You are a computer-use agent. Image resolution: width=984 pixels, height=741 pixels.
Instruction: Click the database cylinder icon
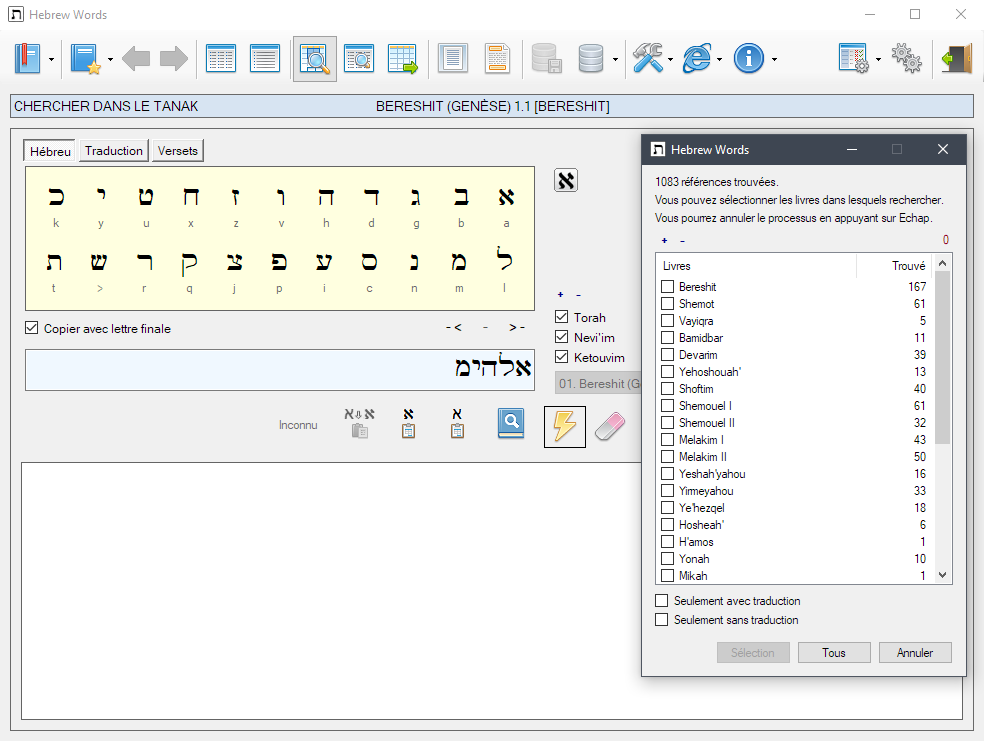point(591,59)
